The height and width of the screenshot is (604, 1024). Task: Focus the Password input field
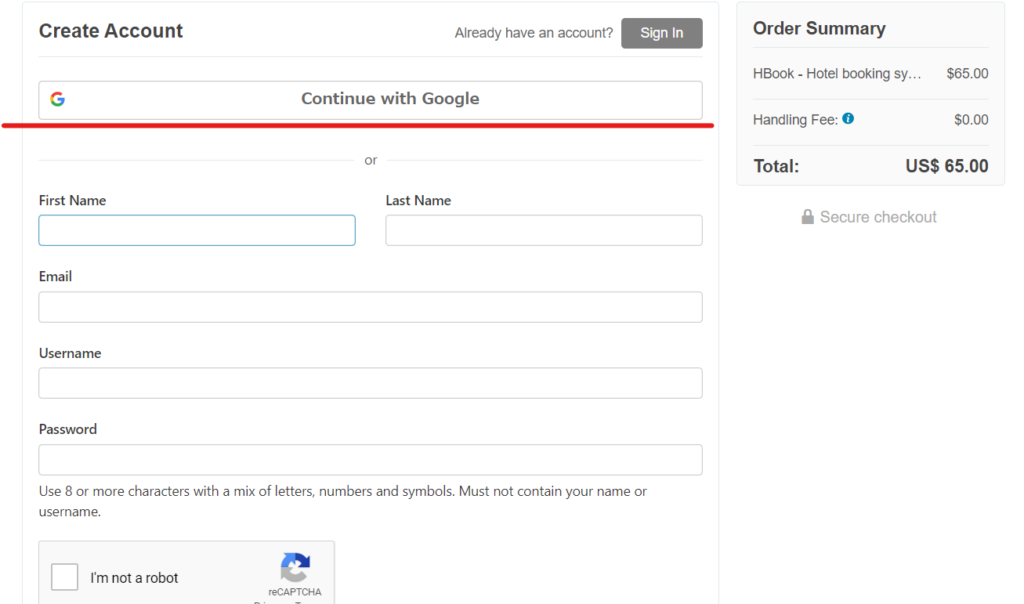tap(370, 460)
